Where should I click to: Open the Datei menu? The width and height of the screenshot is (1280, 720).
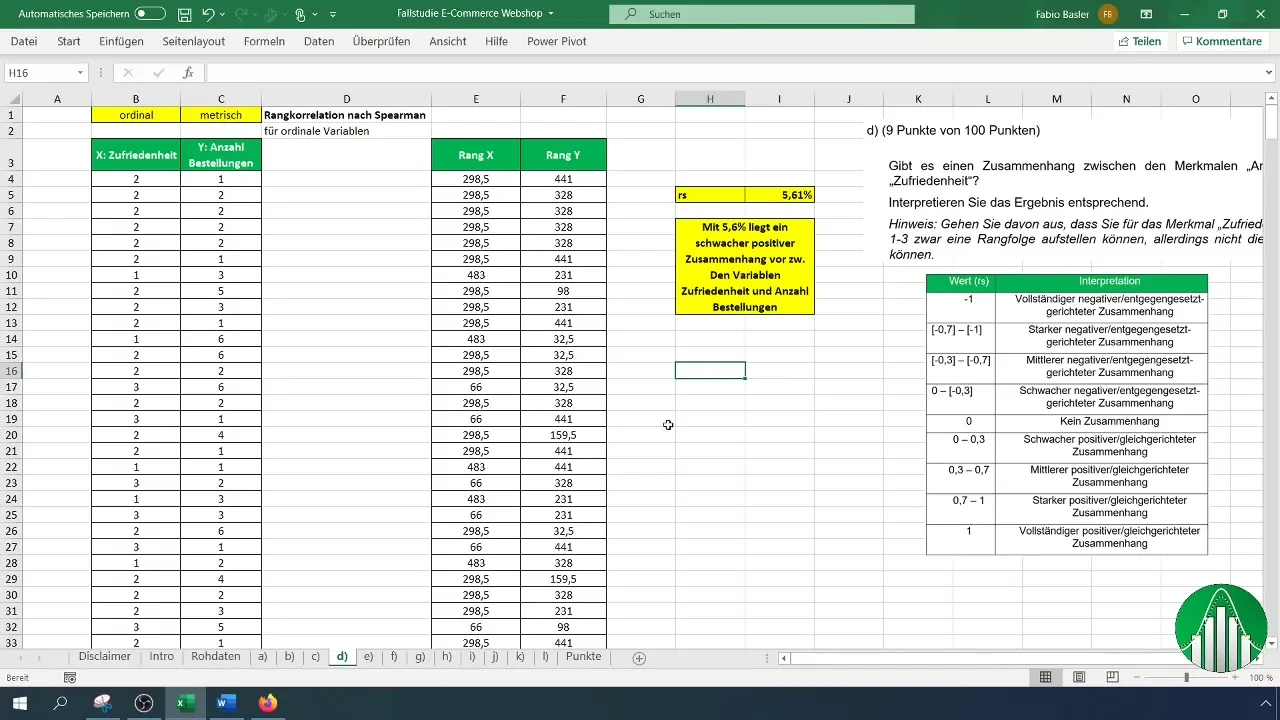click(24, 41)
